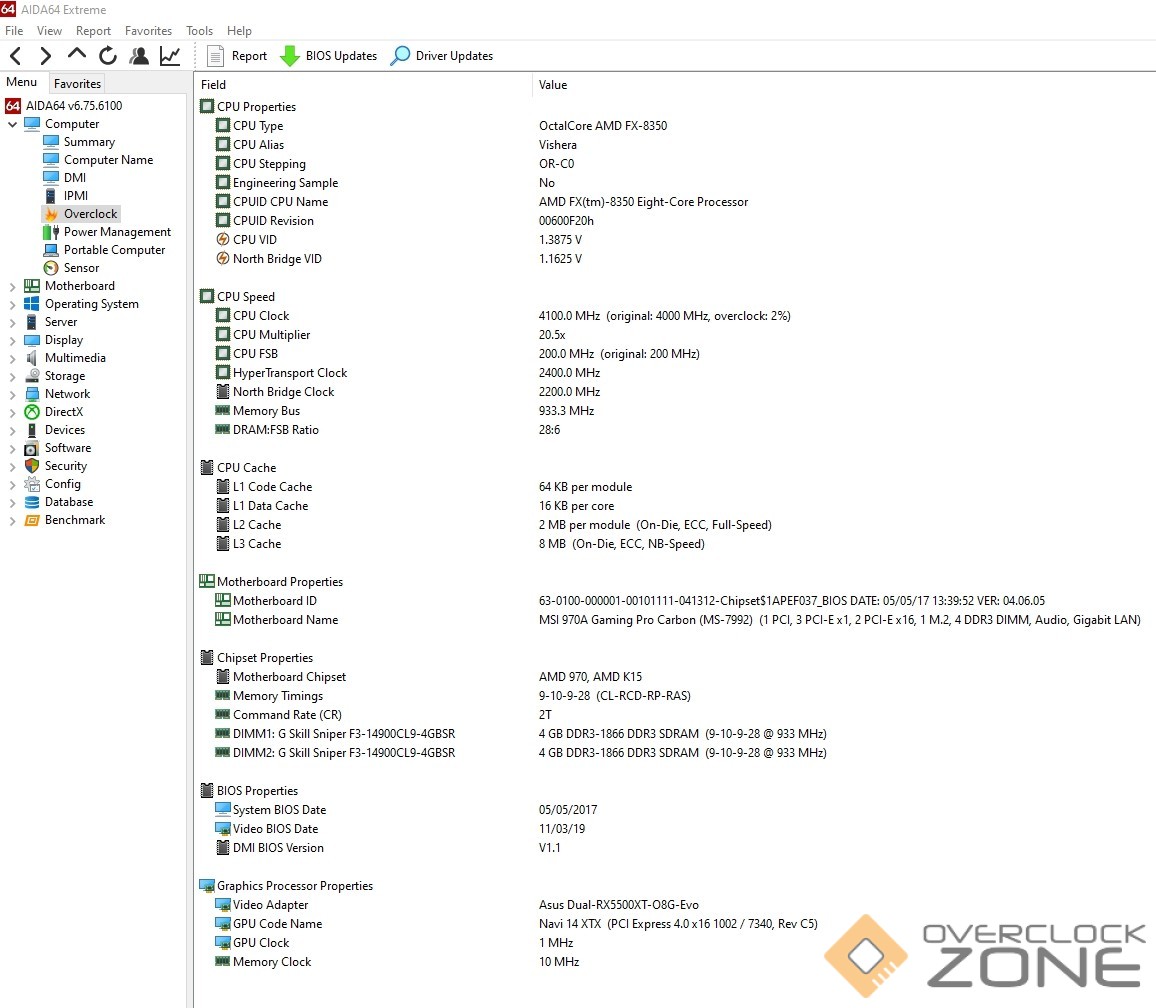Click the Motherboard icon in tree
1156x1008 pixels.
[32, 285]
